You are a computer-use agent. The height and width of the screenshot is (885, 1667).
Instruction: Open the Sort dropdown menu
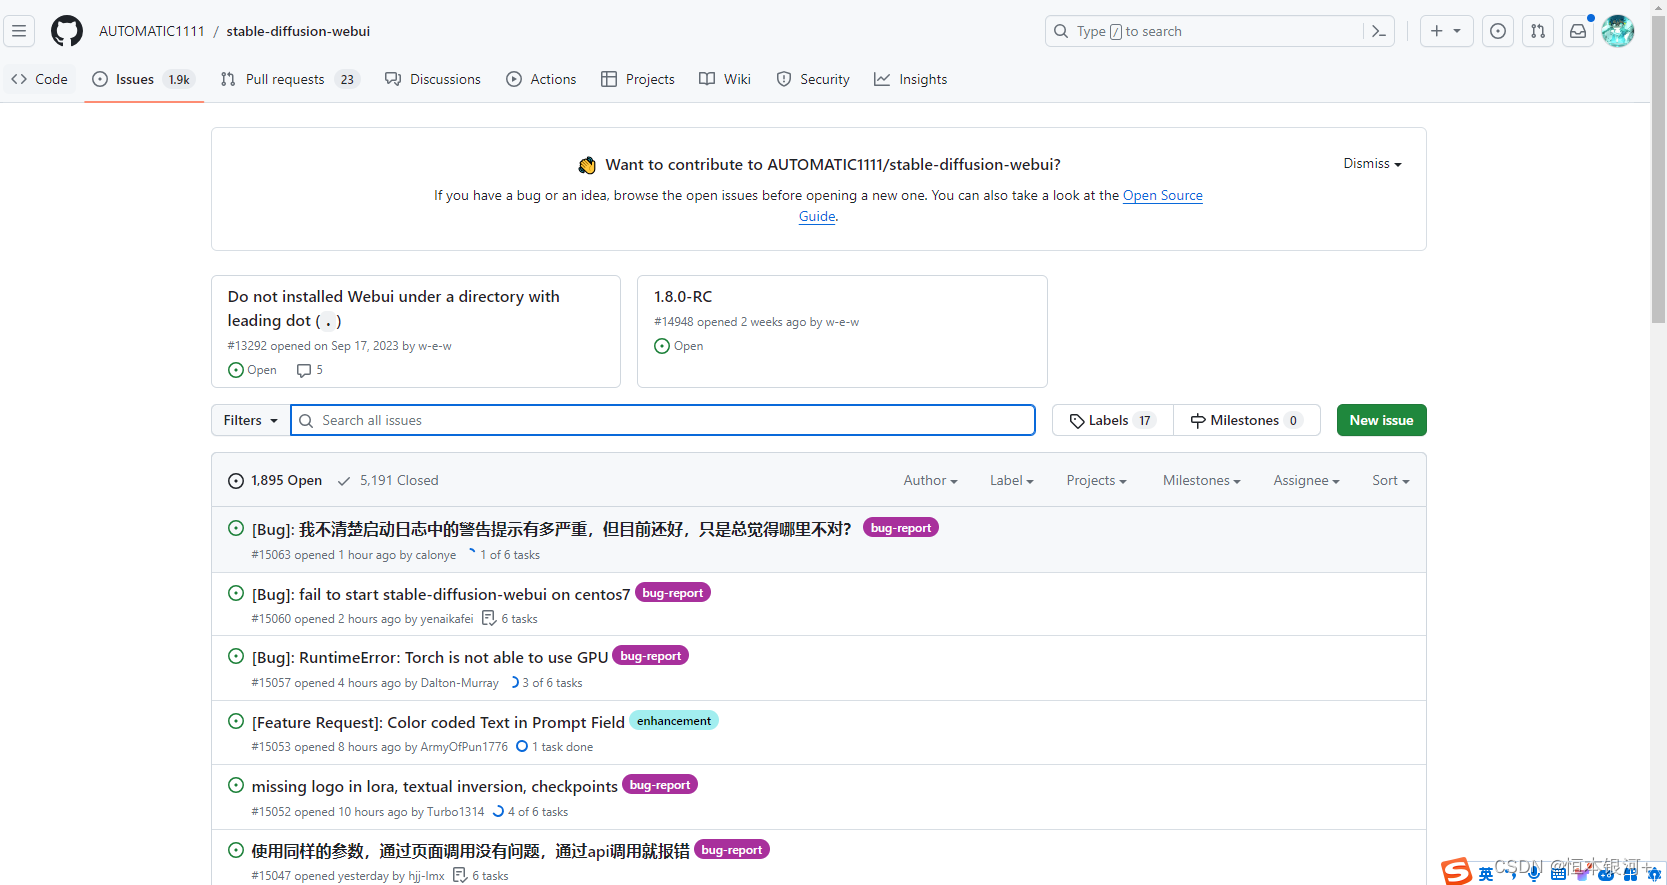pyautogui.click(x=1390, y=481)
